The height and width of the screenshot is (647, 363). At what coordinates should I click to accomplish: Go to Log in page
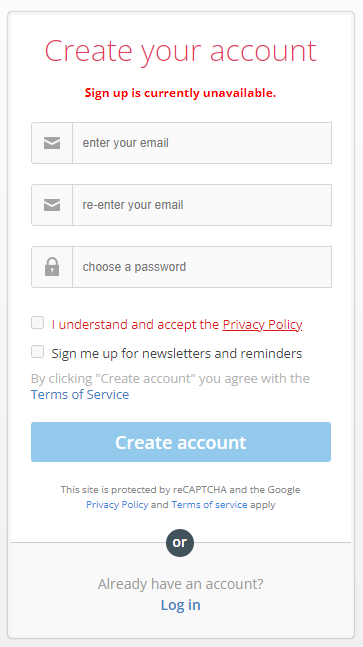coord(180,605)
